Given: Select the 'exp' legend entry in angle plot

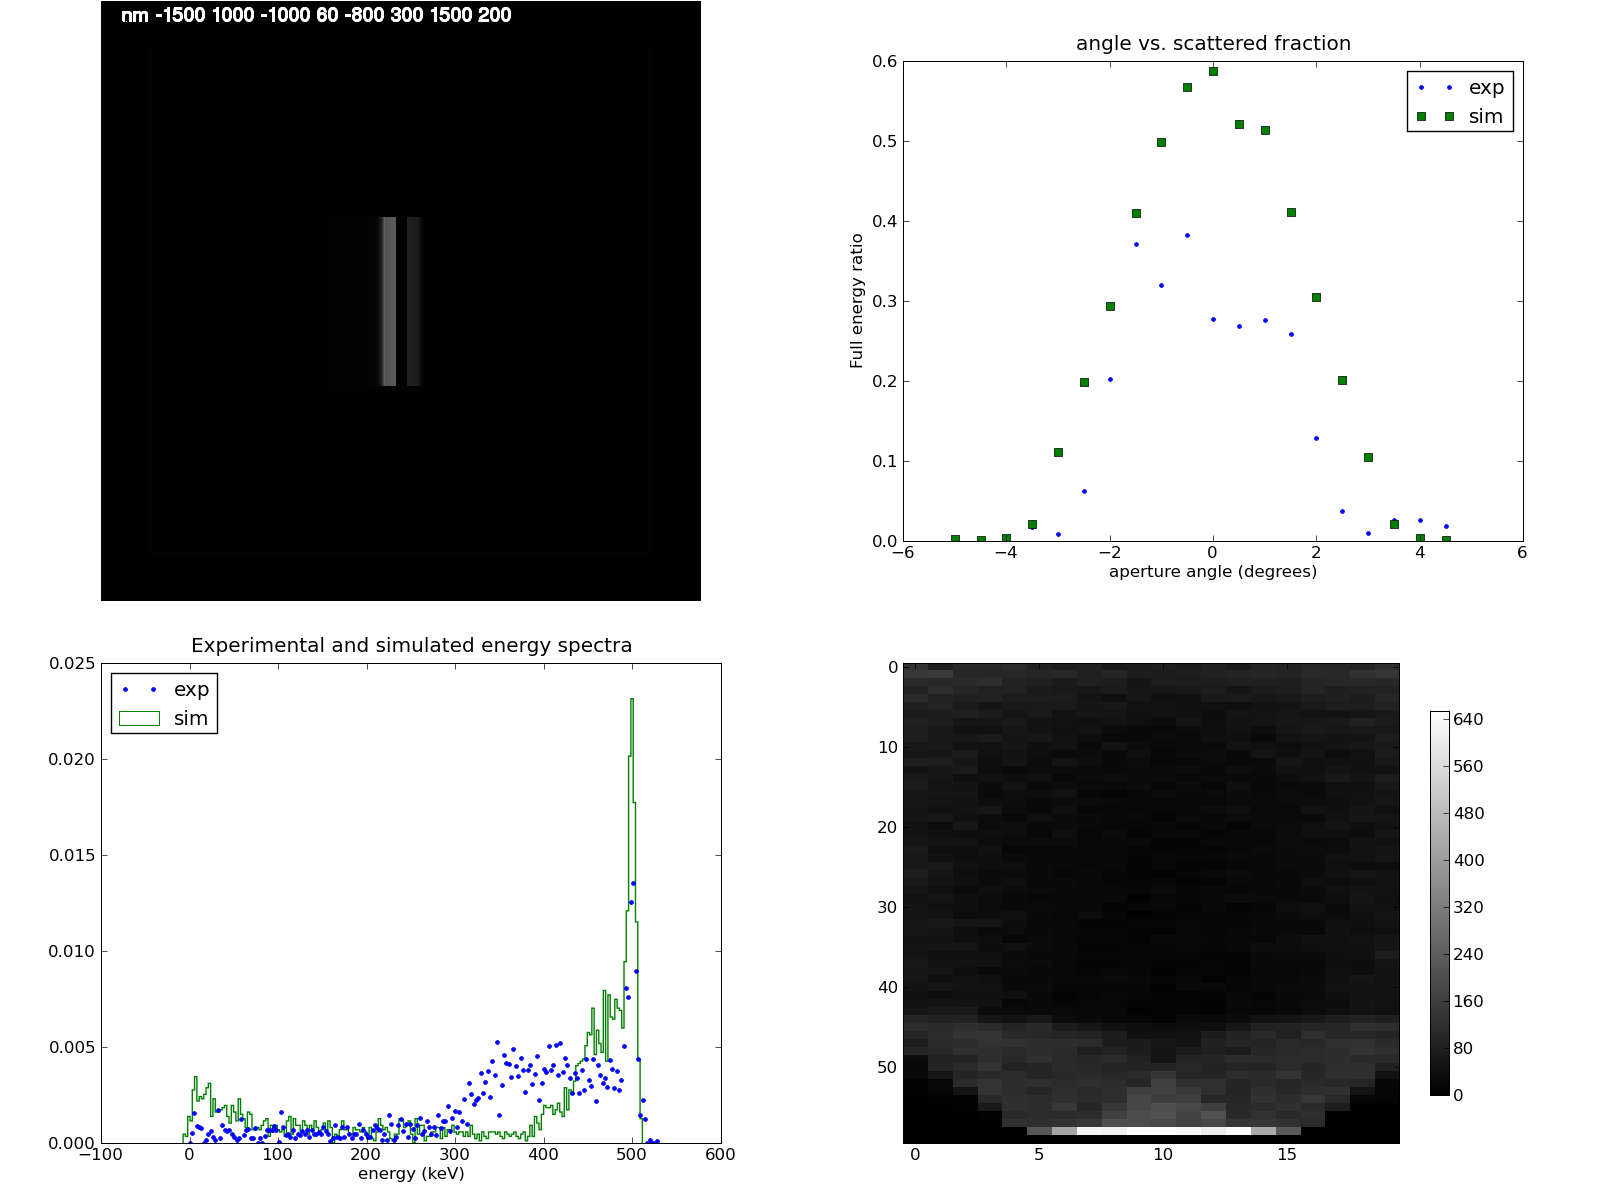Looking at the screenshot, I should (x=1460, y=87).
